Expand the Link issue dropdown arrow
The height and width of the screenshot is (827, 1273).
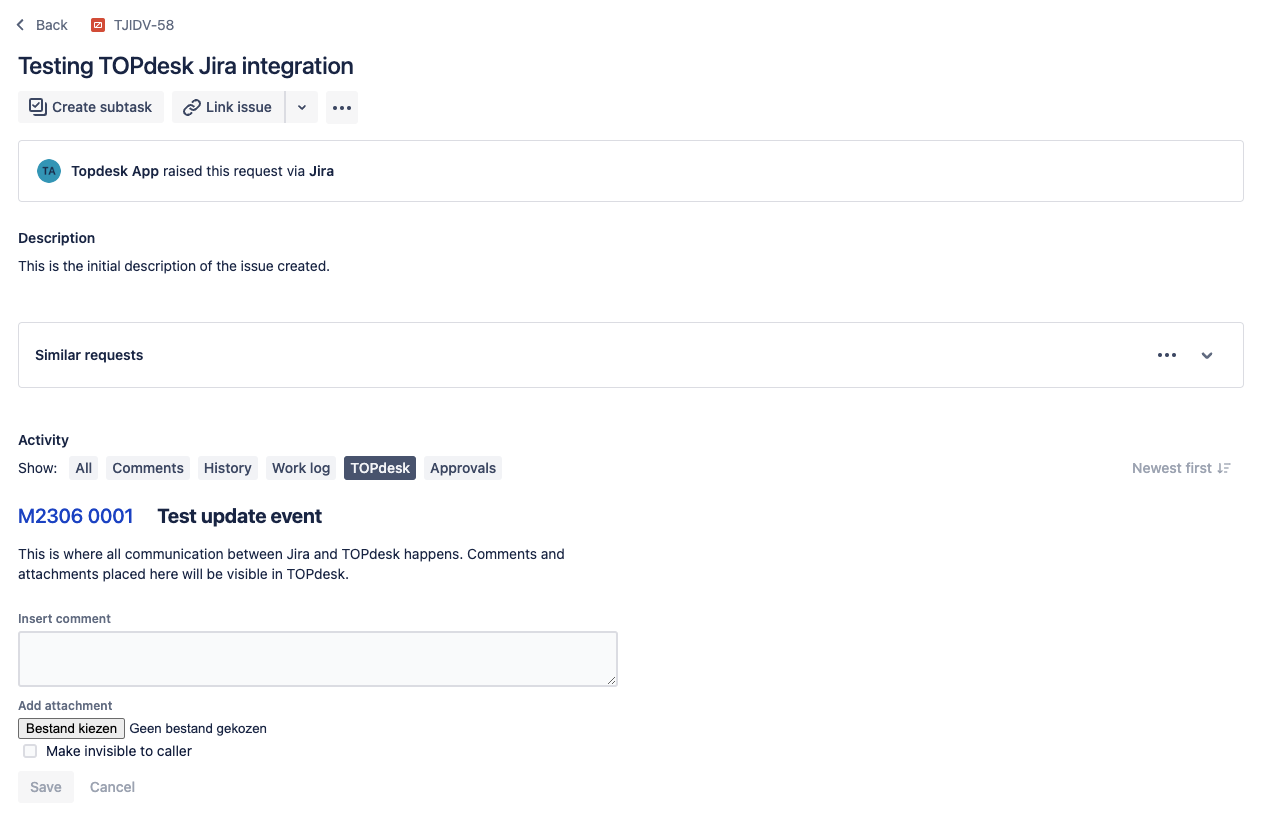[302, 107]
